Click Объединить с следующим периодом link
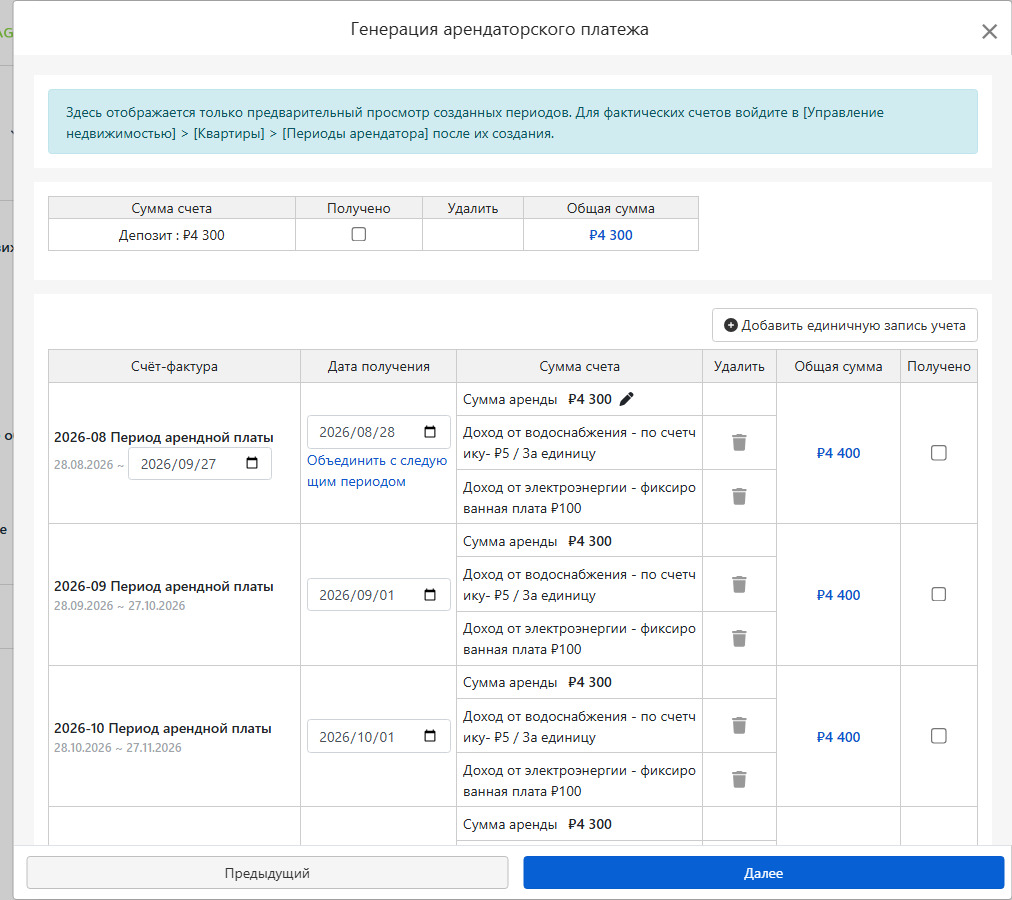 tap(377, 471)
